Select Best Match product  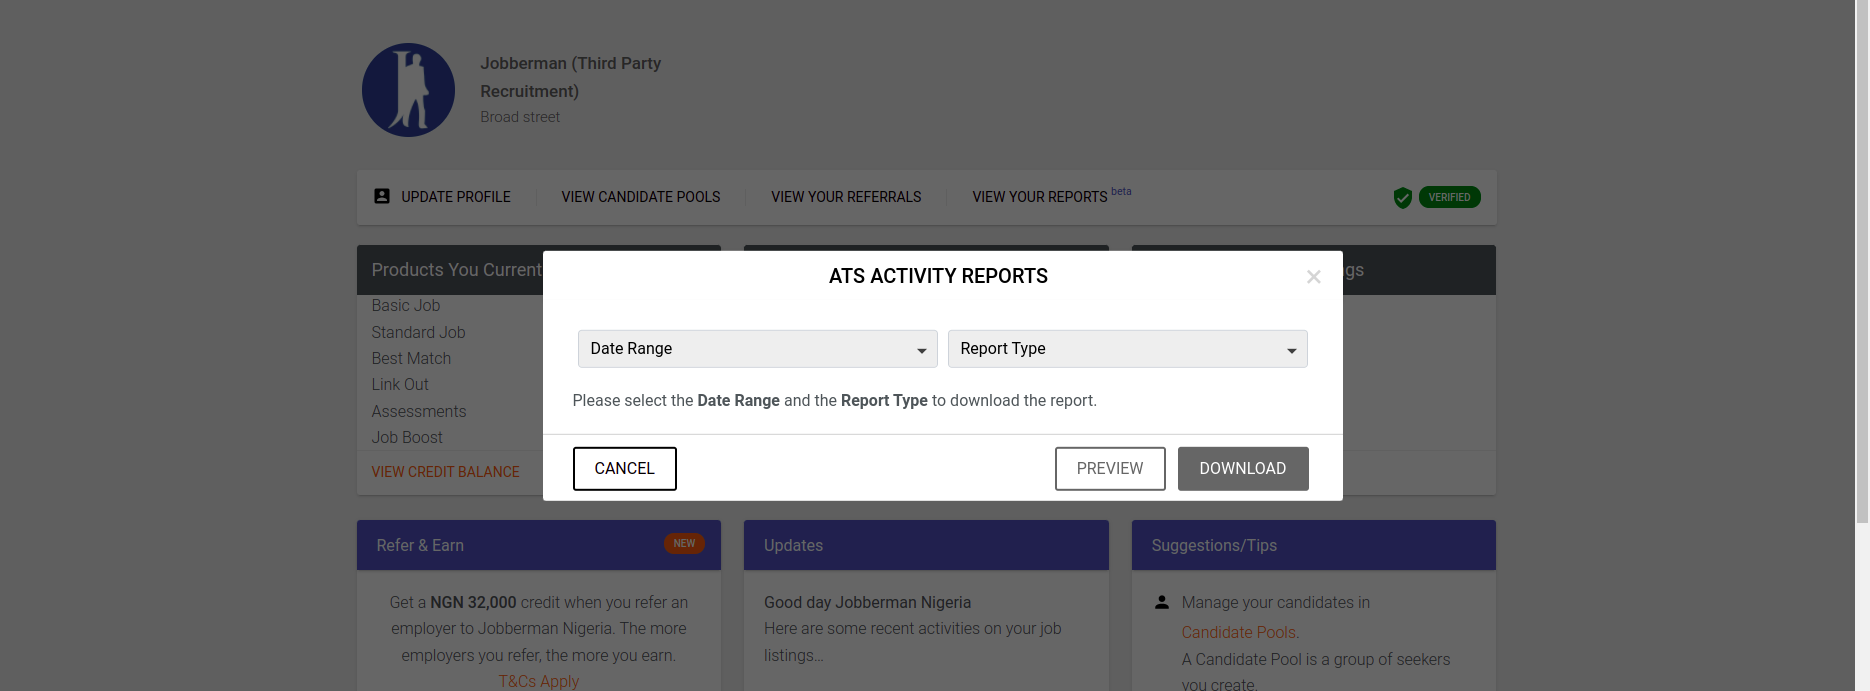(x=411, y=358)
